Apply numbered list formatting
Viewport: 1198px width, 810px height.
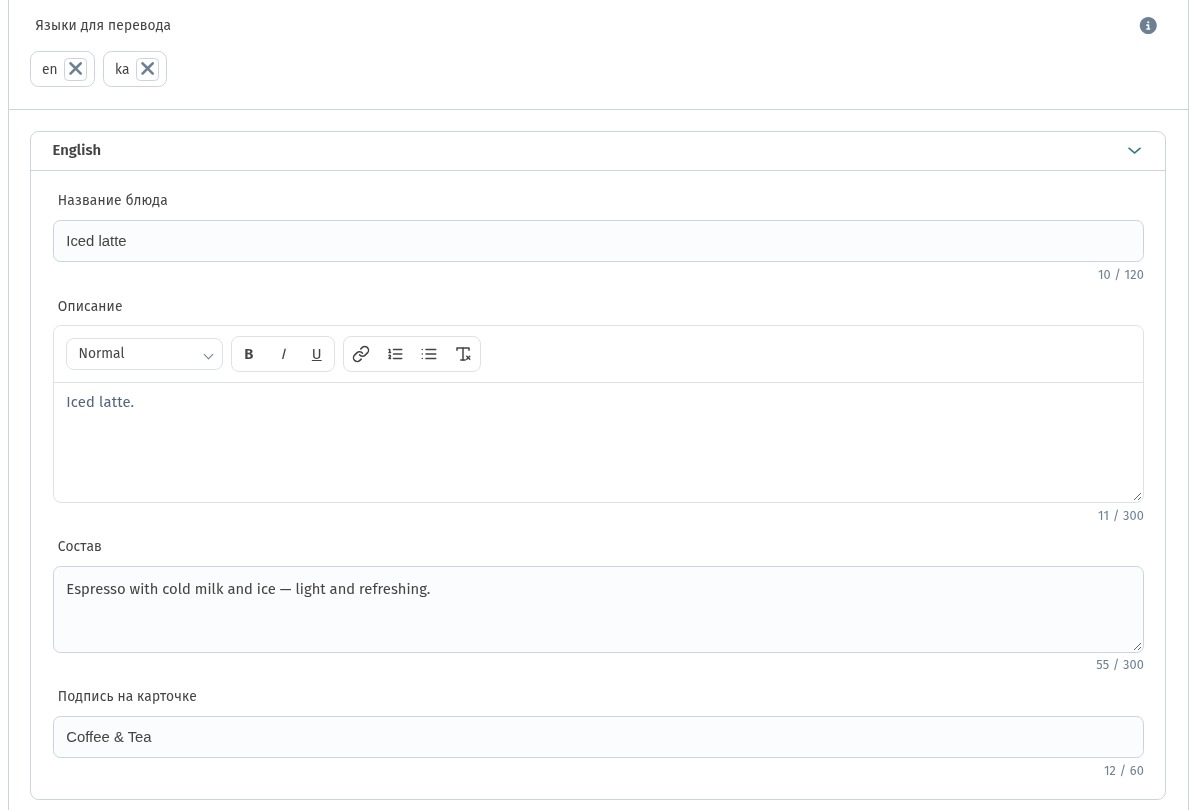pyautogui.click(x=395, y=354)
